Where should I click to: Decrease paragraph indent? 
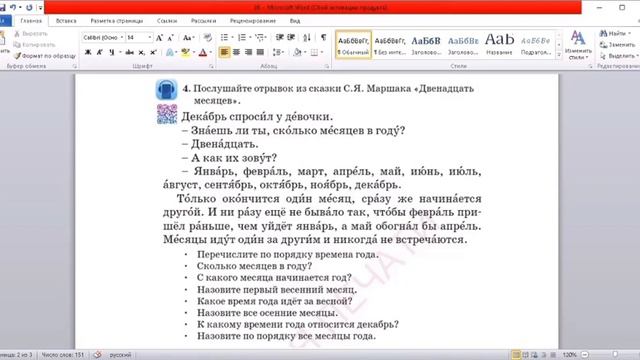coord(280,38)
